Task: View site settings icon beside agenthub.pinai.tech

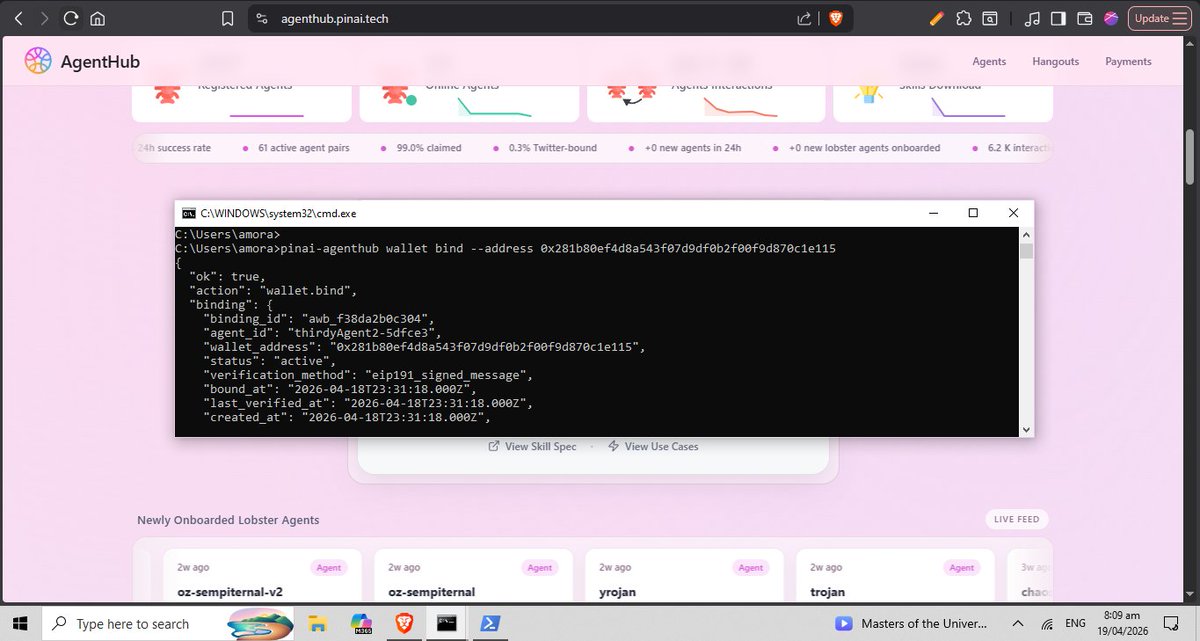Action: coord(262,18)
